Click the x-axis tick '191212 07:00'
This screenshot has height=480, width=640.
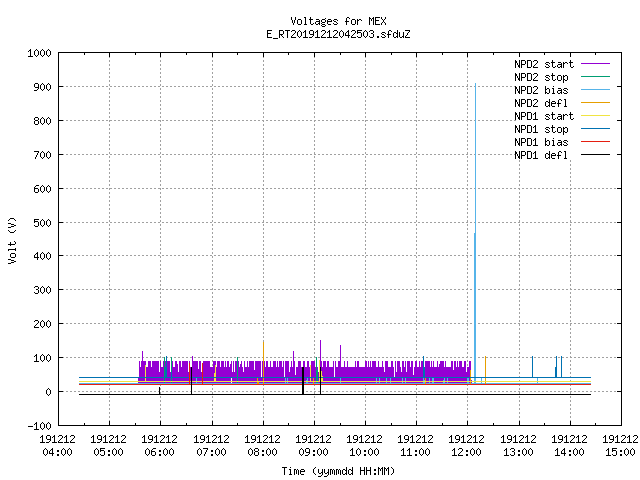(x=211, y=446)
